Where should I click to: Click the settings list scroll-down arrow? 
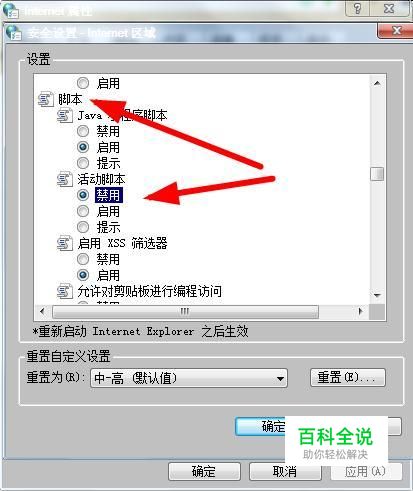[x=377, y=295]
